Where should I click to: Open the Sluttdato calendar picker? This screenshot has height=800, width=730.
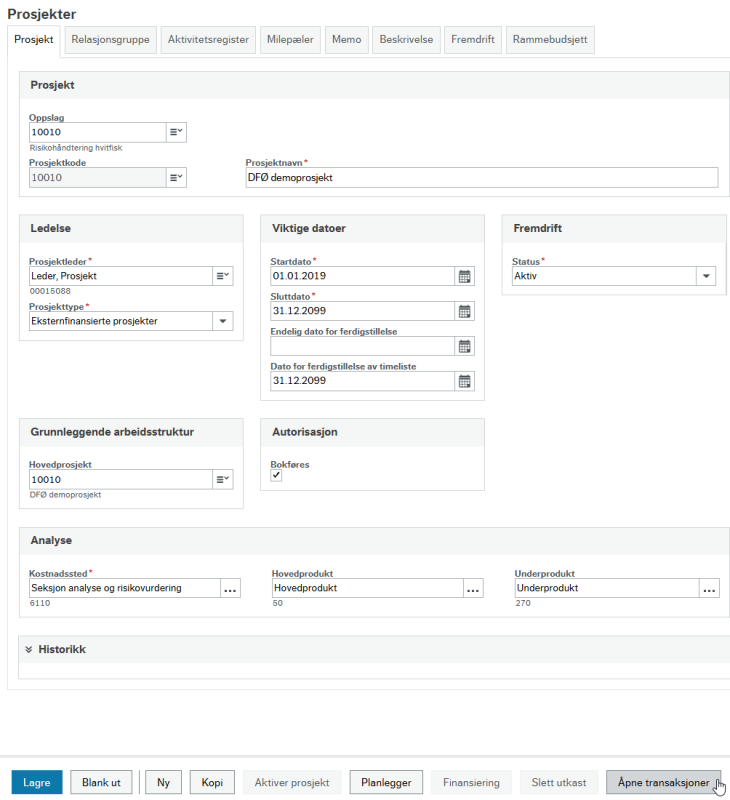[464, 311]
